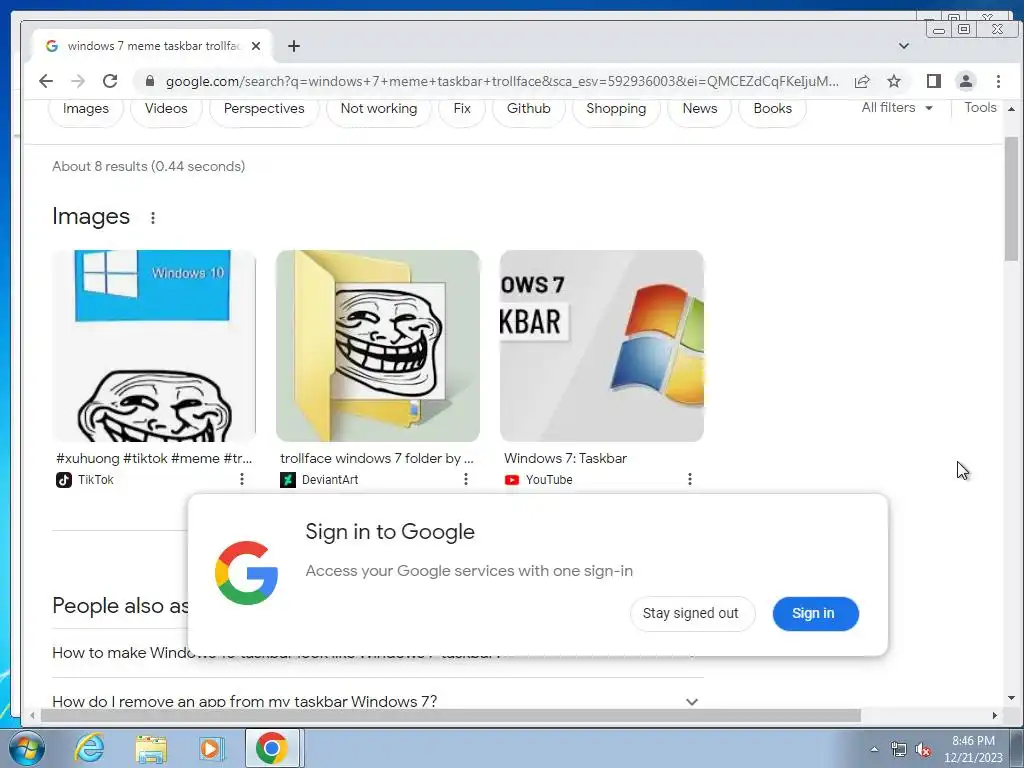Click Chrome icon in taskbar

coord(272,748)
